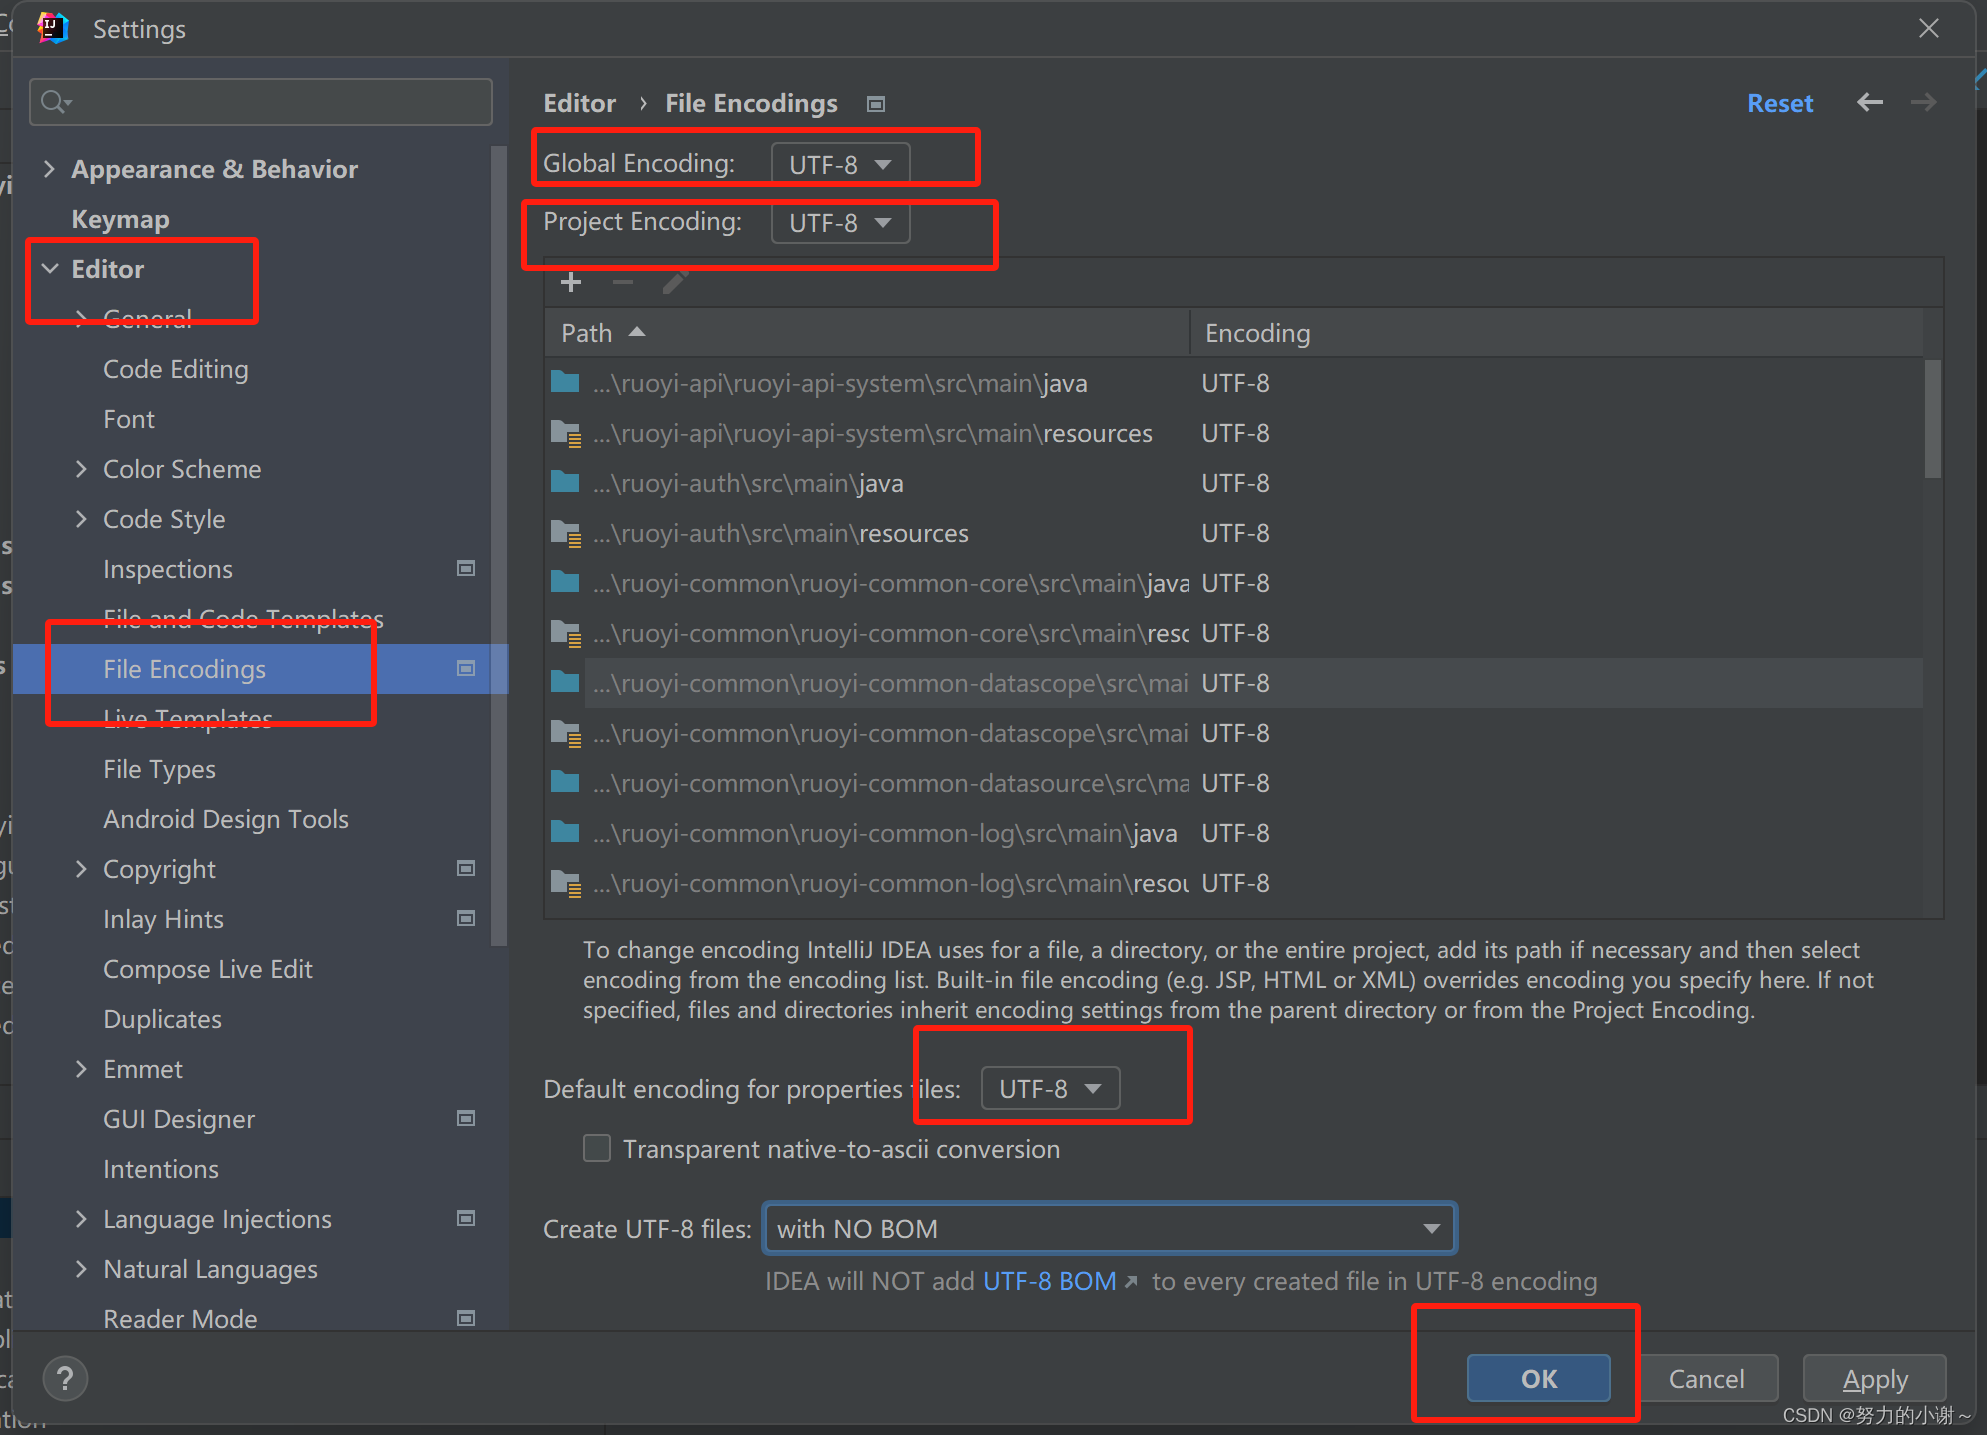Viewport: 1987px width, 1435px height.
Task: Click inside the settings search field
Action: click(x=260, y=101)
